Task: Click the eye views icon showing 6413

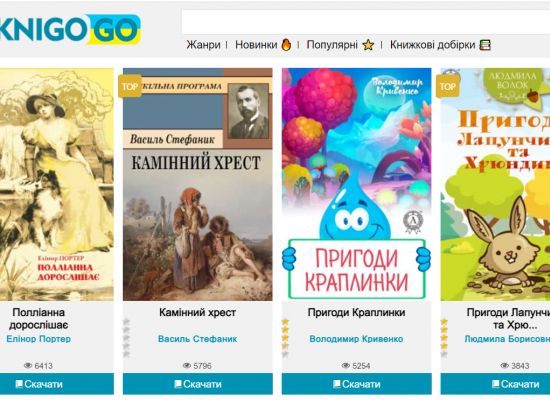Action: point(28,366)
